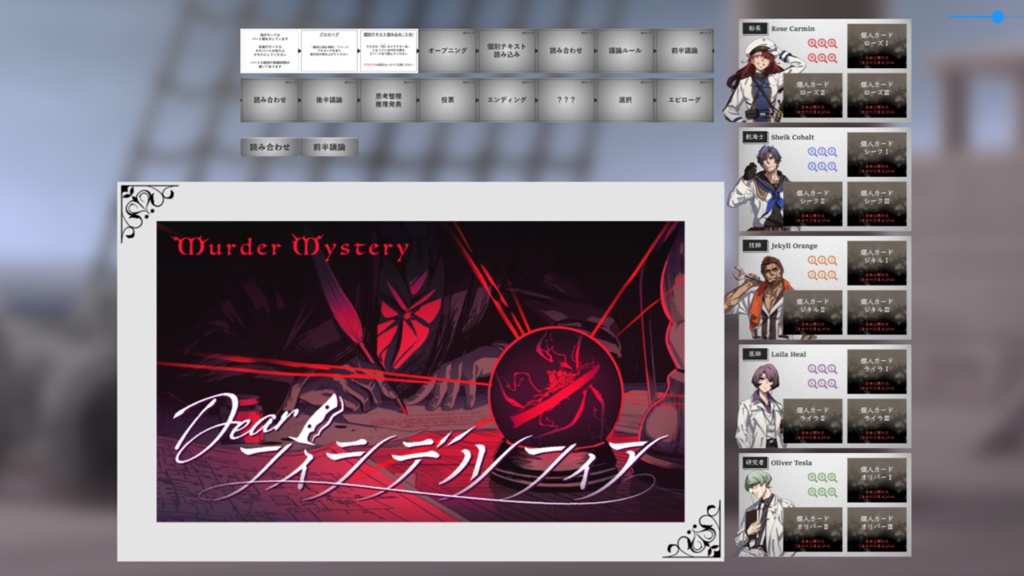Flip personal card ローズ III

click(876, 96)
